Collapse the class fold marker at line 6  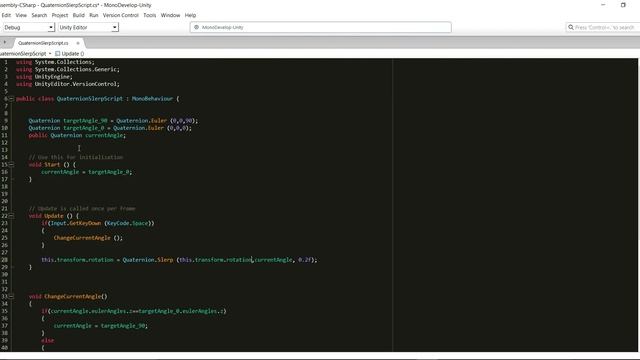11,99
